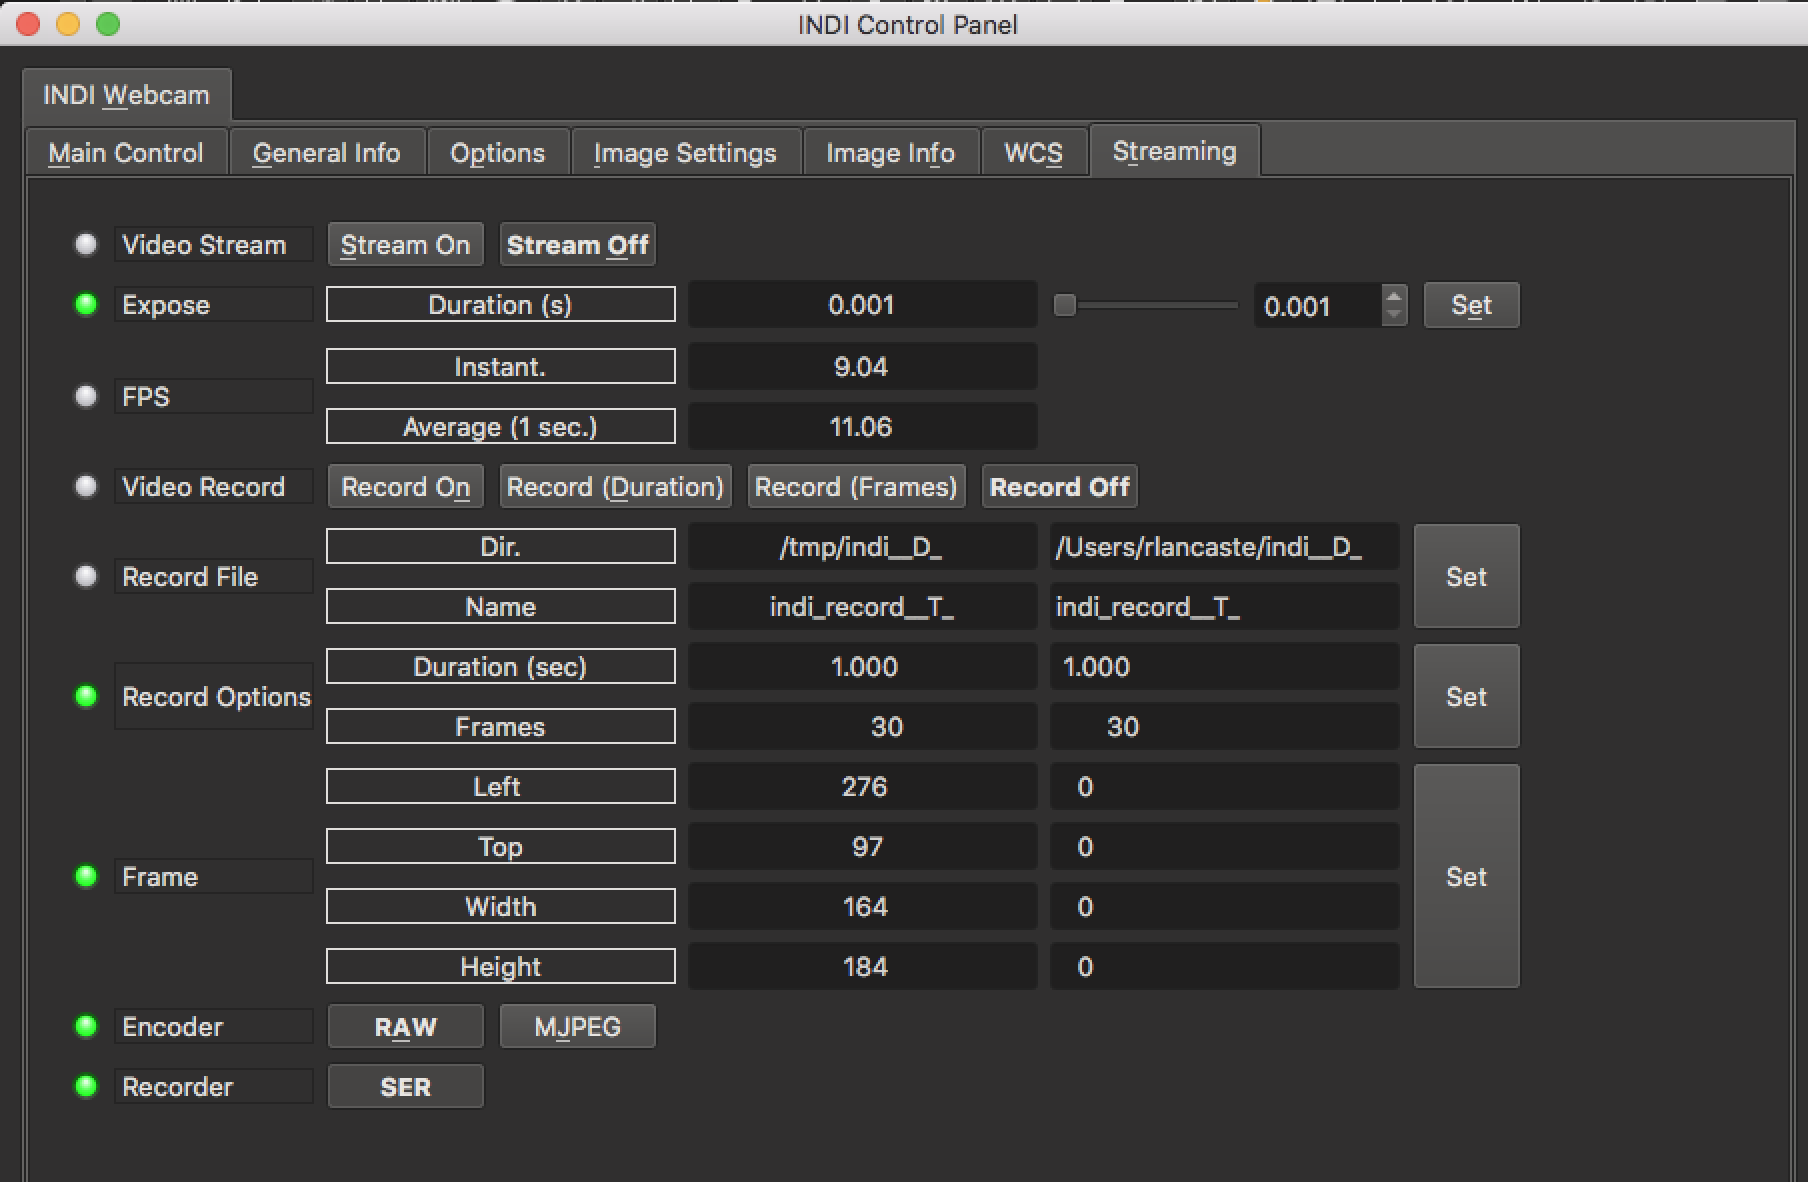Screen dimensions: 1808x1182
Task: Click the frame Top value 97
Action: click(862, 847)
